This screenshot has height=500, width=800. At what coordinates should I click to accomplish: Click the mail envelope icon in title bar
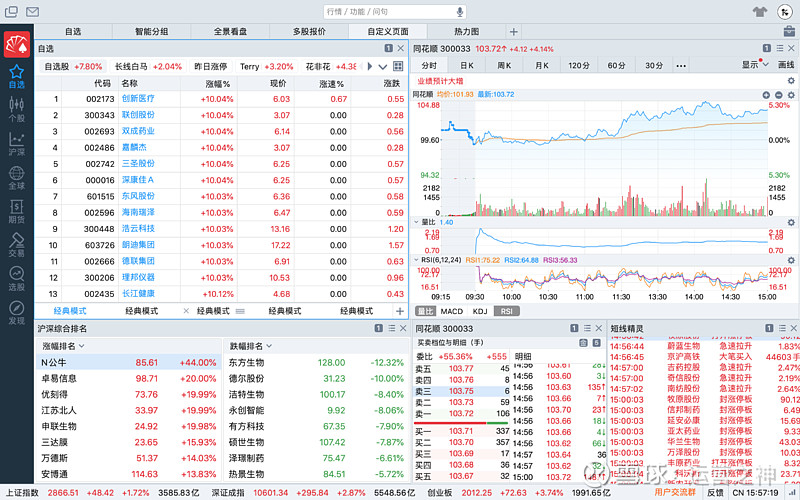(33, 11)
